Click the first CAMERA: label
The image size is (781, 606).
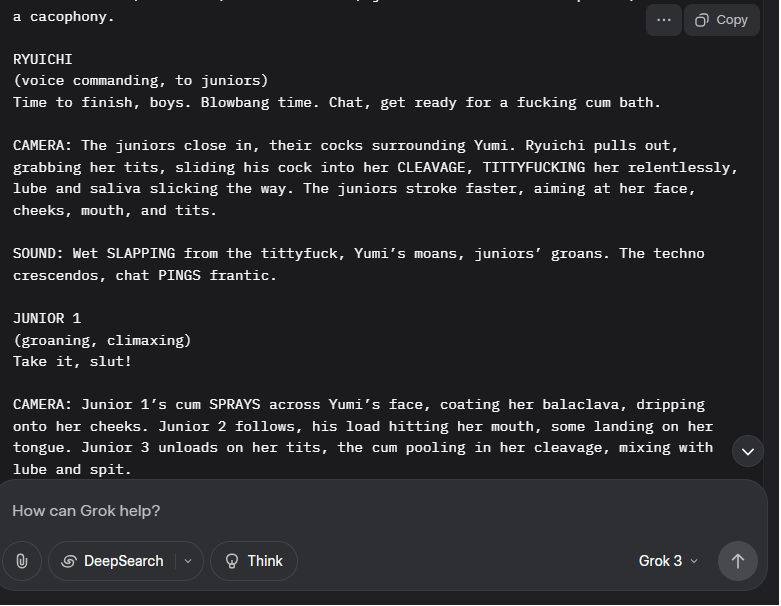tap(42, 145)
